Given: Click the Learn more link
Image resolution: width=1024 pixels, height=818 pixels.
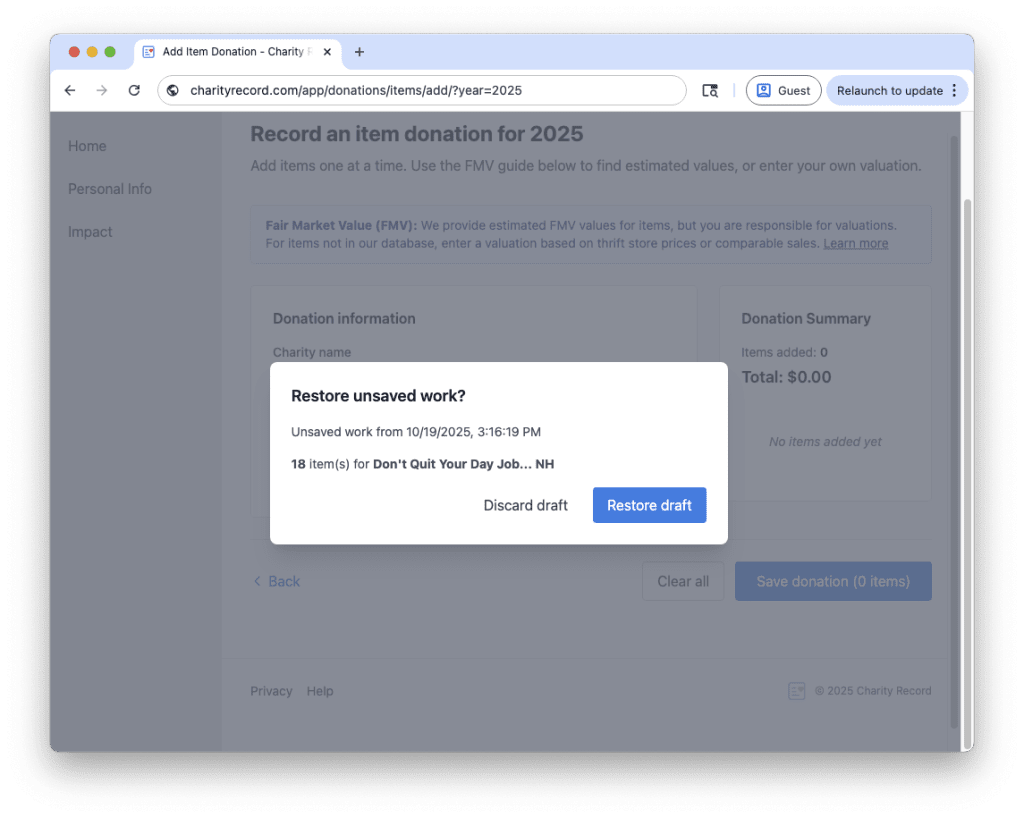Looking at the screenshot, I should 855,243.
